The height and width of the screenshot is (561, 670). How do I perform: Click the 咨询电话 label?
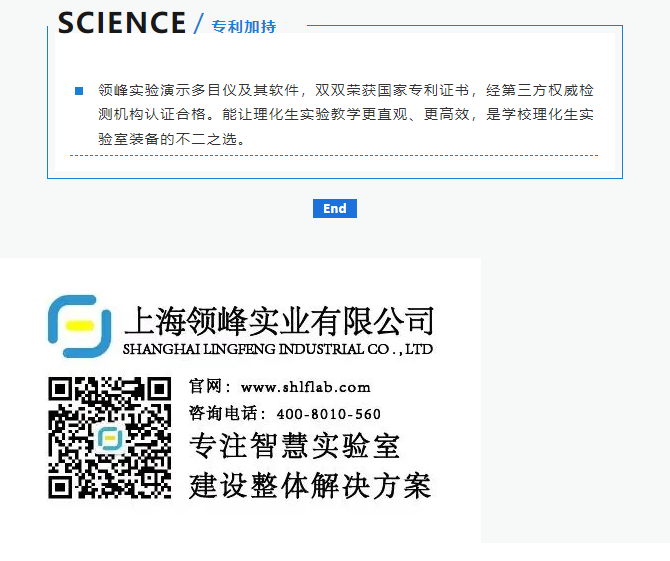click(x=227, y=414)
